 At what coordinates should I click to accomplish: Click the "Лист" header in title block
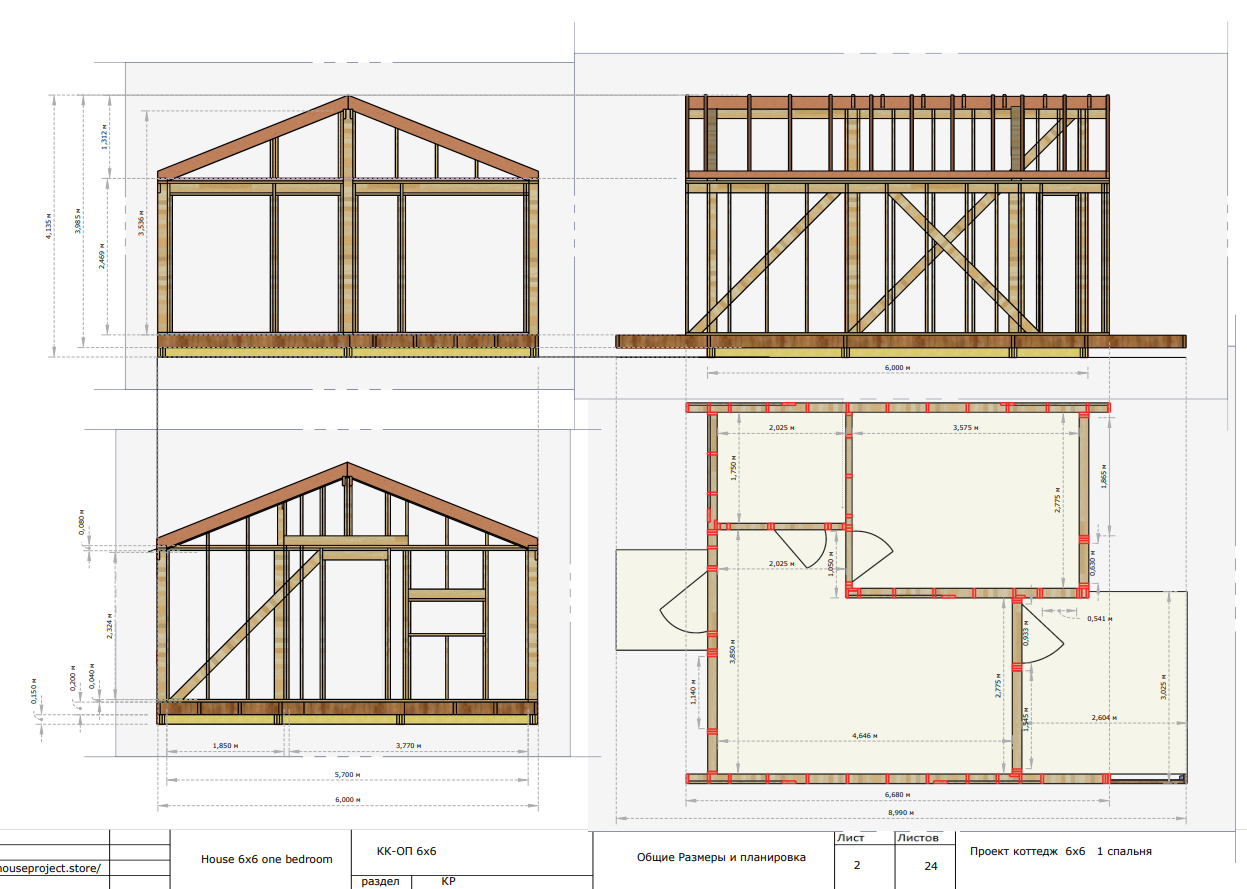coord(850,838)
